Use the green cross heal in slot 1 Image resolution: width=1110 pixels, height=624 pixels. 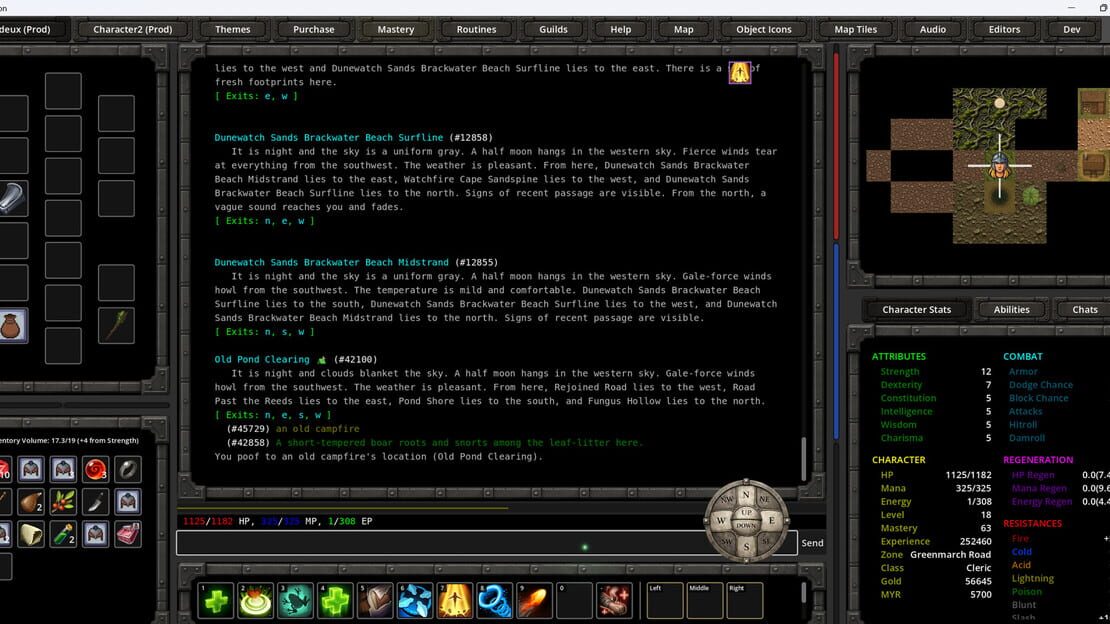(216, 601)
